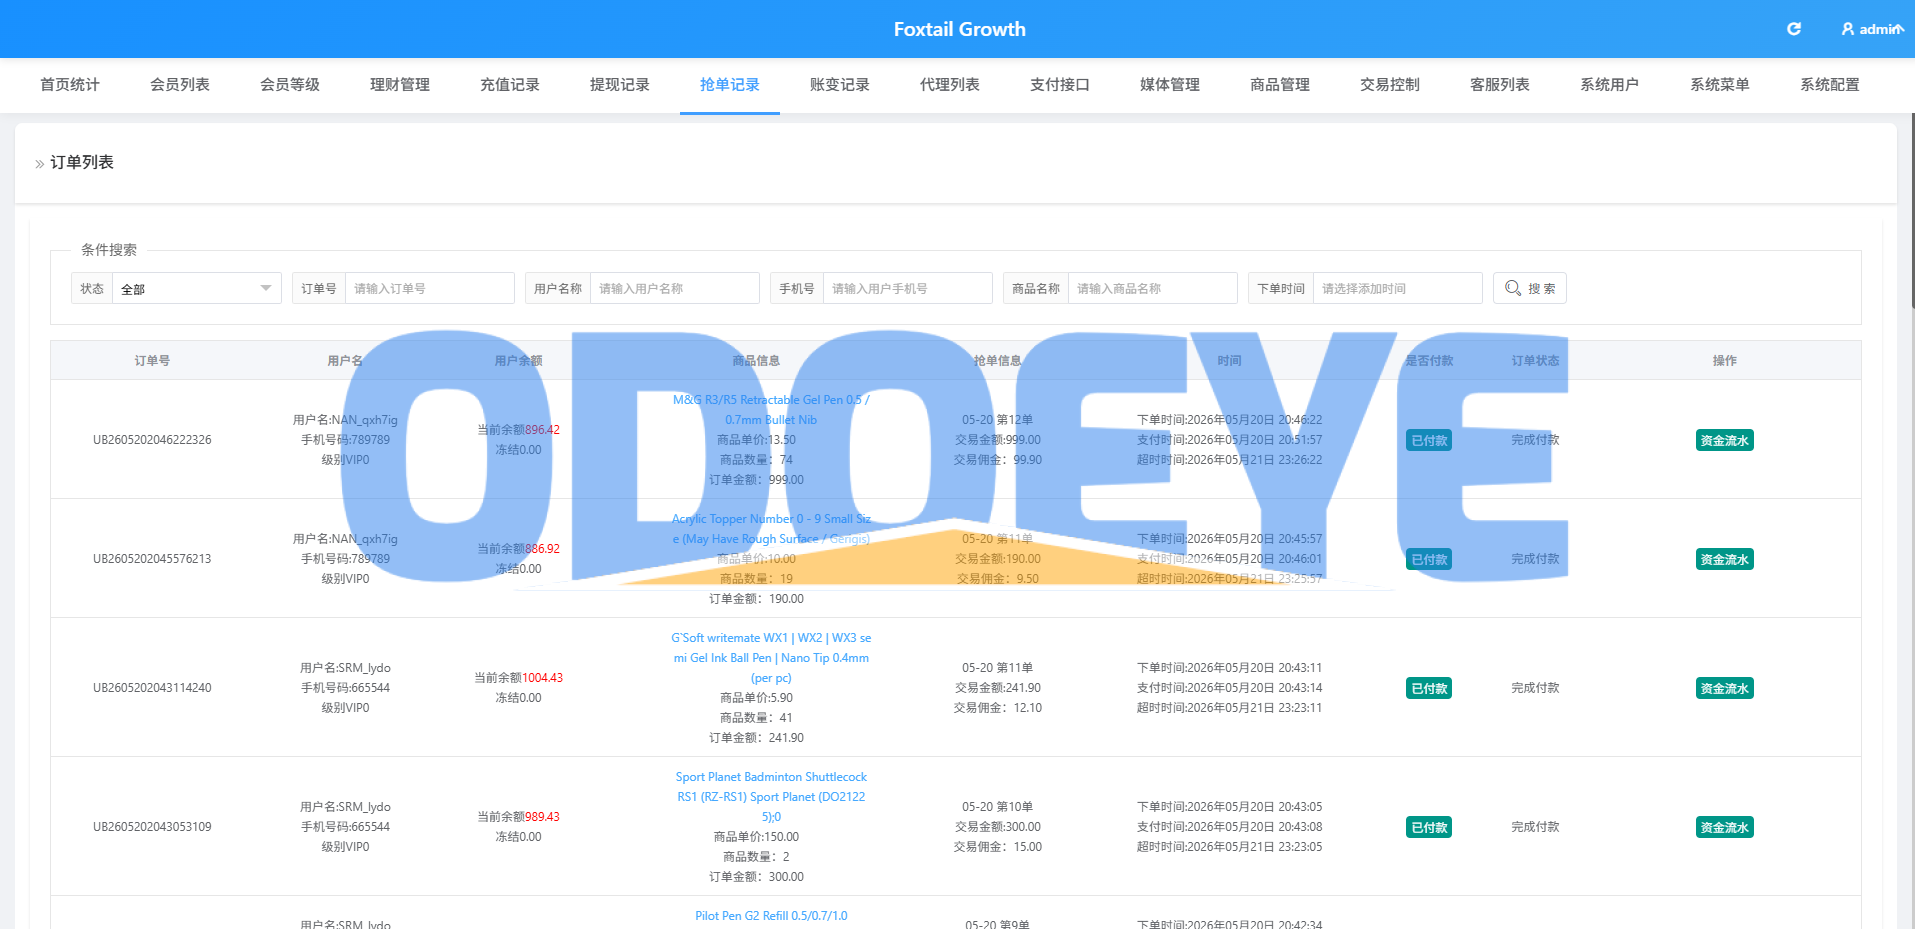Click 已付款 badge for order UB2605202043114240
Viewport: 1915px width, 929px height.
tap(1429, 688)
